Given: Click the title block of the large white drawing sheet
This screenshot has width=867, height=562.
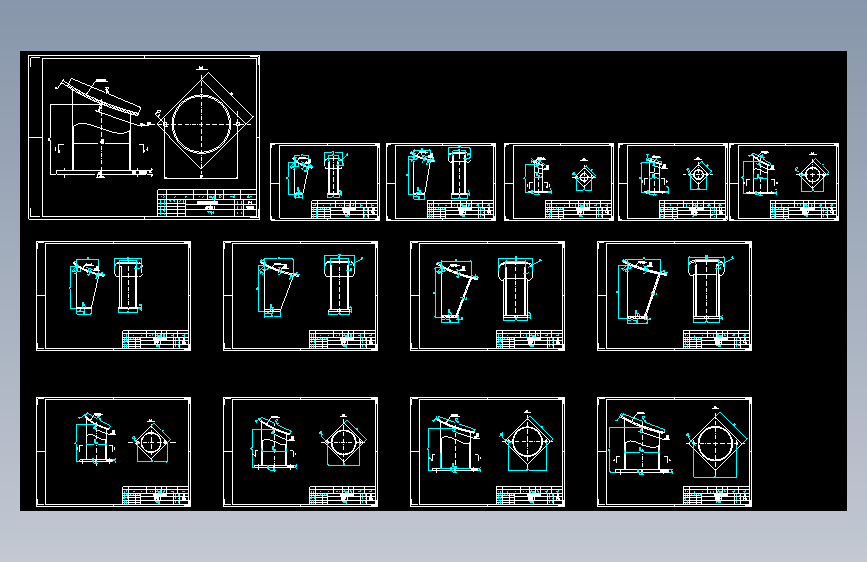Looking at the screenshot, I should click(207, 202).
